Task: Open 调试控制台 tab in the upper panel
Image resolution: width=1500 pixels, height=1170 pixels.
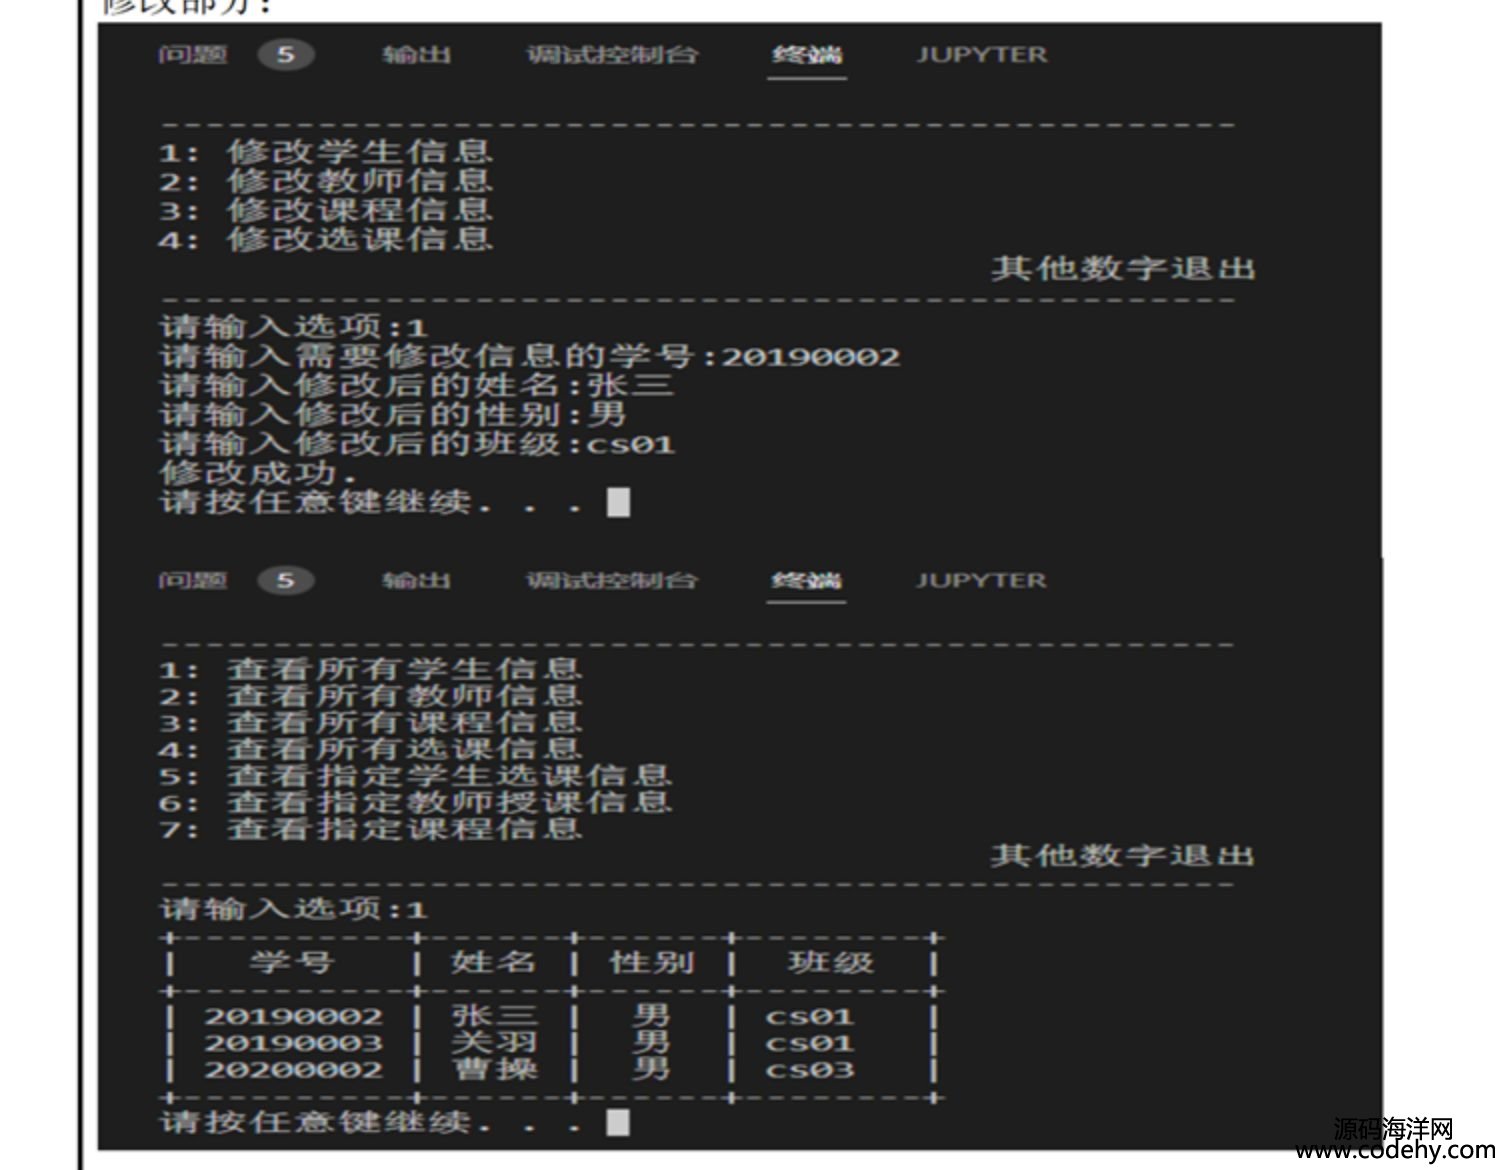Action: [x=611, y=54]
